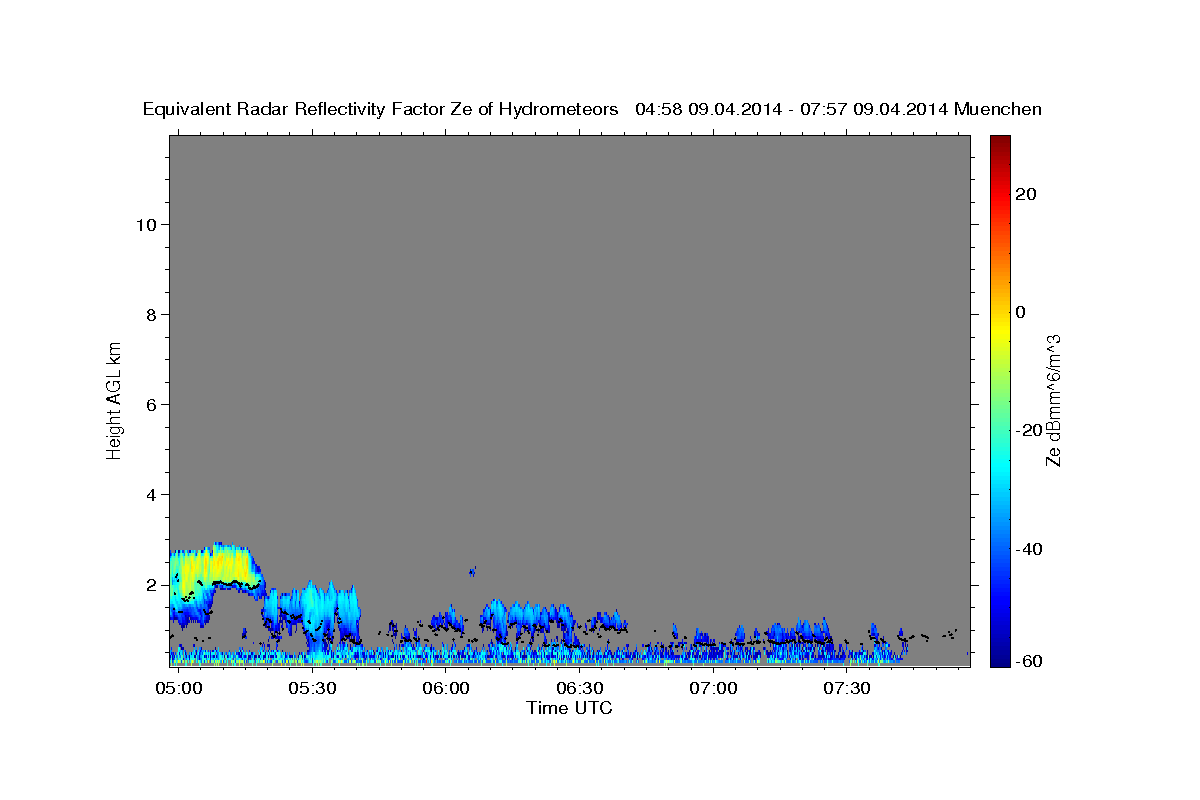Click the 'Time UTC' x-axis label

point(570,708)
